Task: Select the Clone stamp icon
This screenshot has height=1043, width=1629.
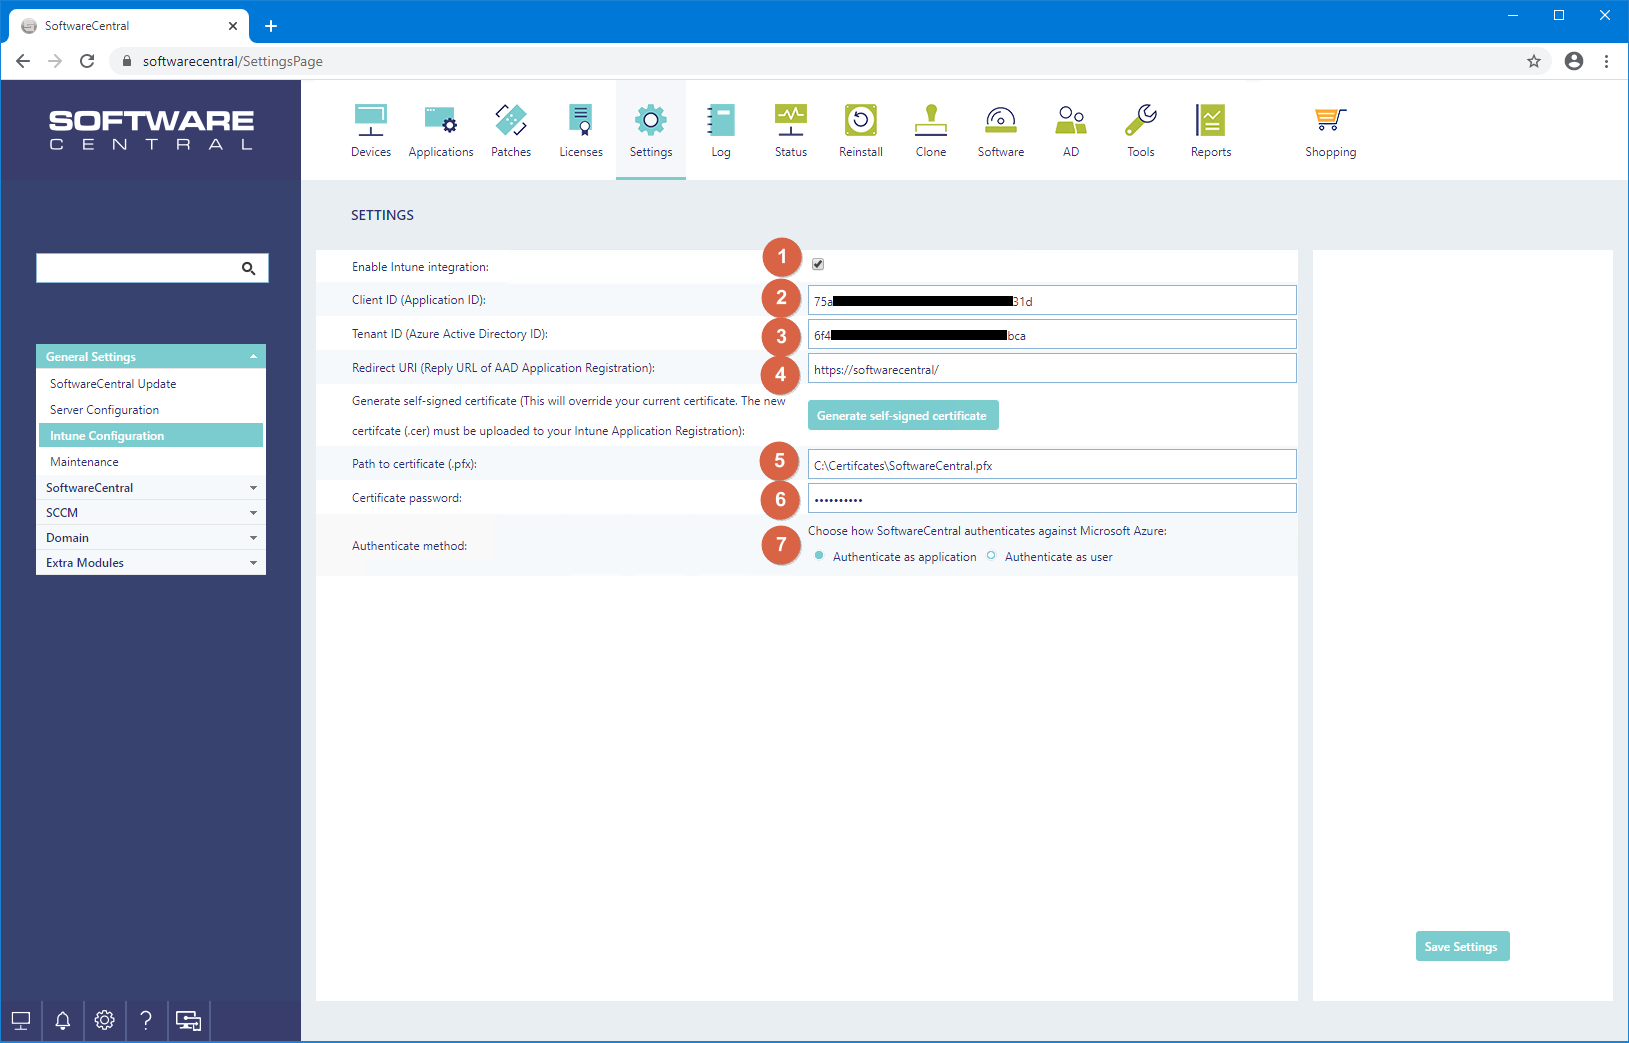Action: 930,121
